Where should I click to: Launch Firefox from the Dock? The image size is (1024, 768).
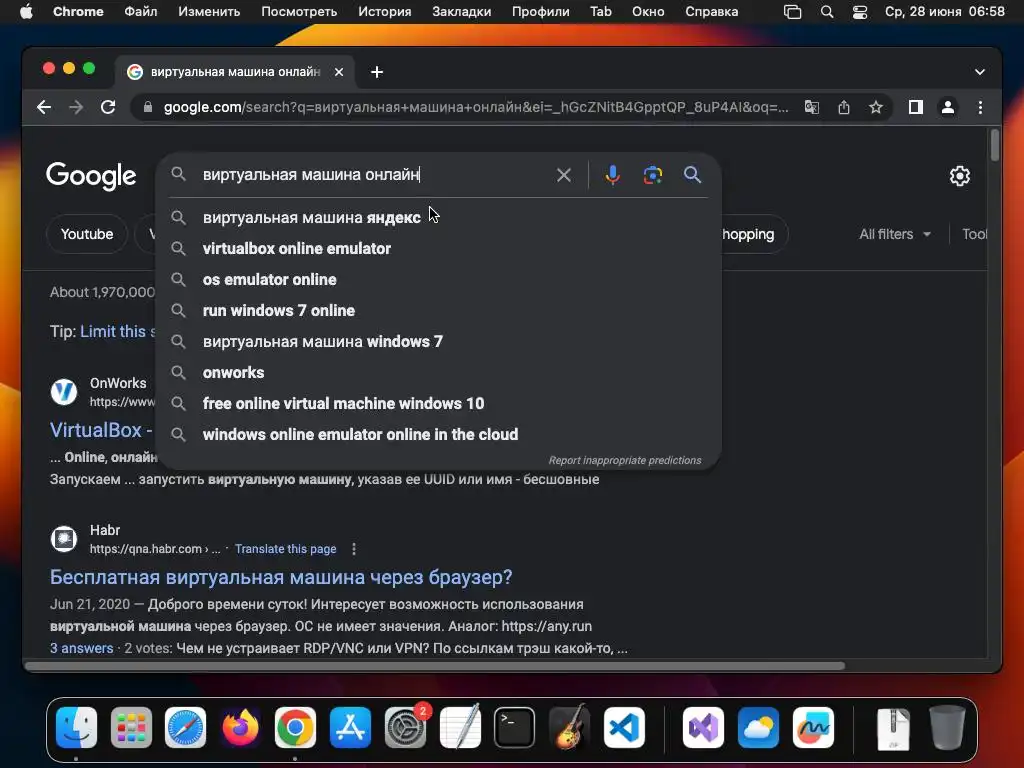(240, 728)
